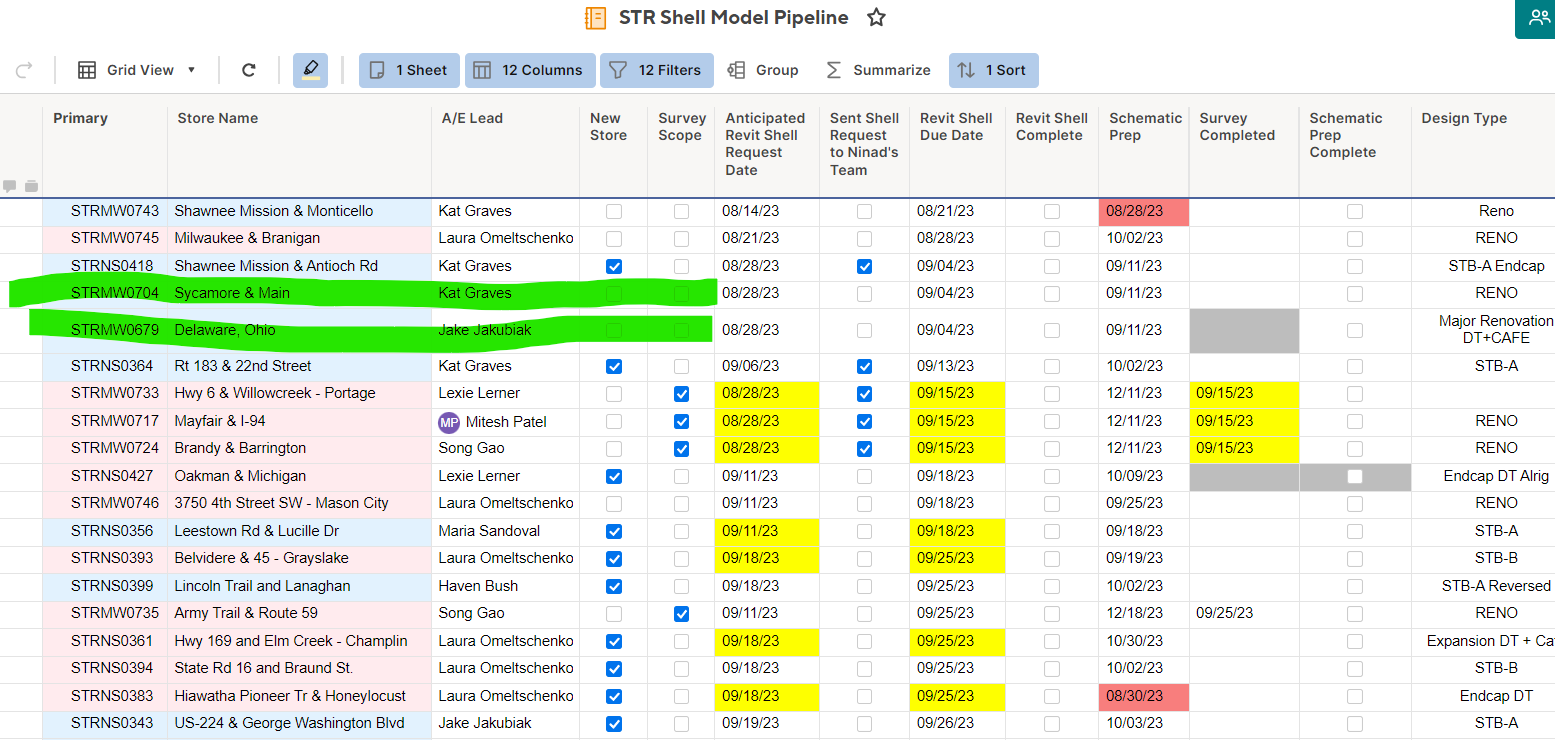Uncheck Survey Scope for Army Trail & Route 59
Image resolution: width=1555 pixels, height=740 pixels.
coord(681,613)
